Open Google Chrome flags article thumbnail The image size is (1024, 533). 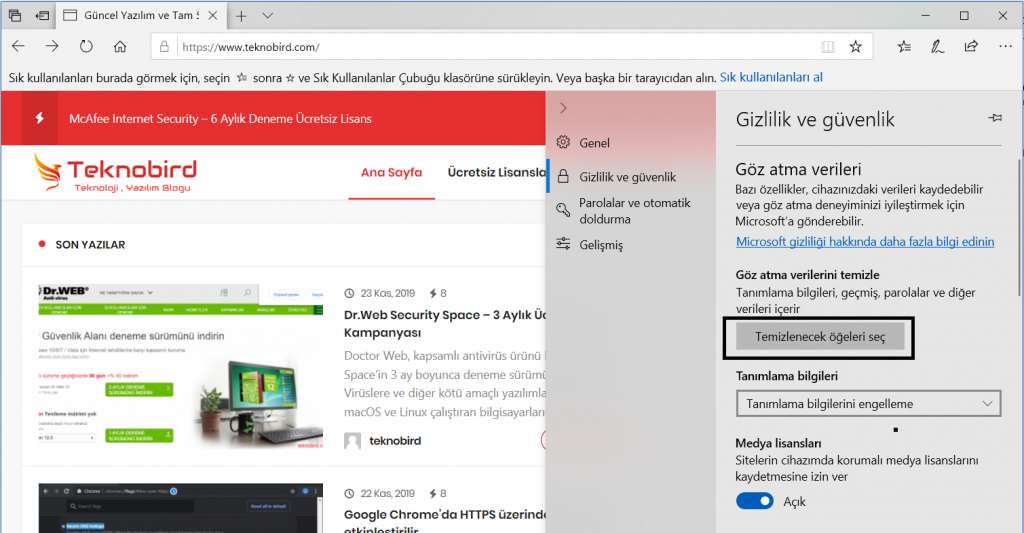(180, 508)
